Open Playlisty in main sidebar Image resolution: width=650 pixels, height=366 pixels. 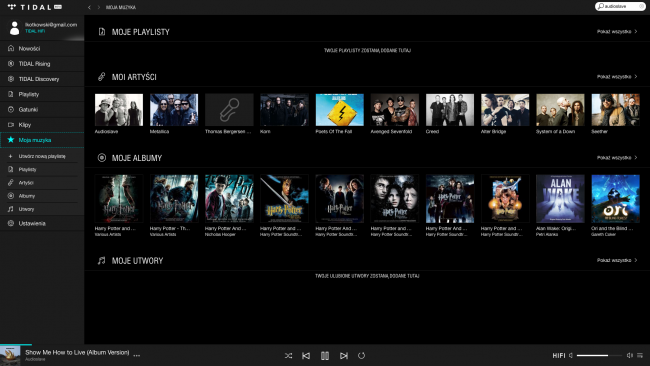coord(42,95)
